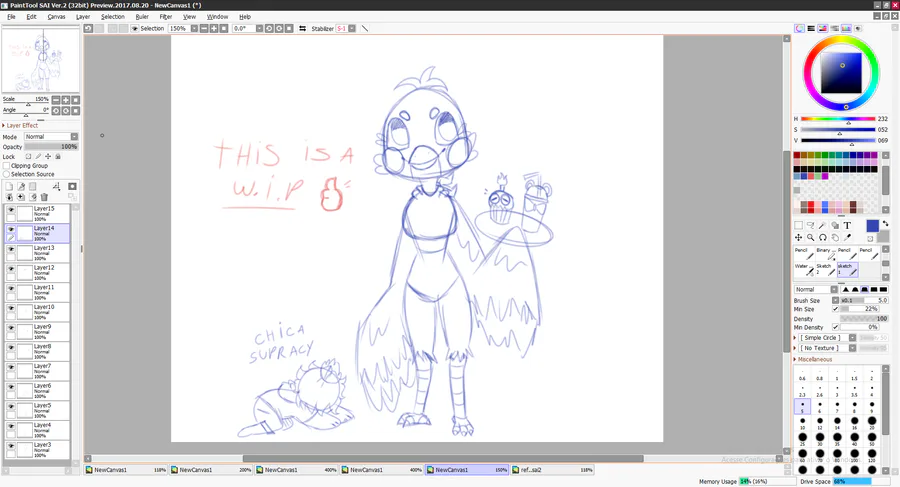900x487 pixels.
Task: Select the Zoom magnifier tool
Action: (x=810, y=237)
